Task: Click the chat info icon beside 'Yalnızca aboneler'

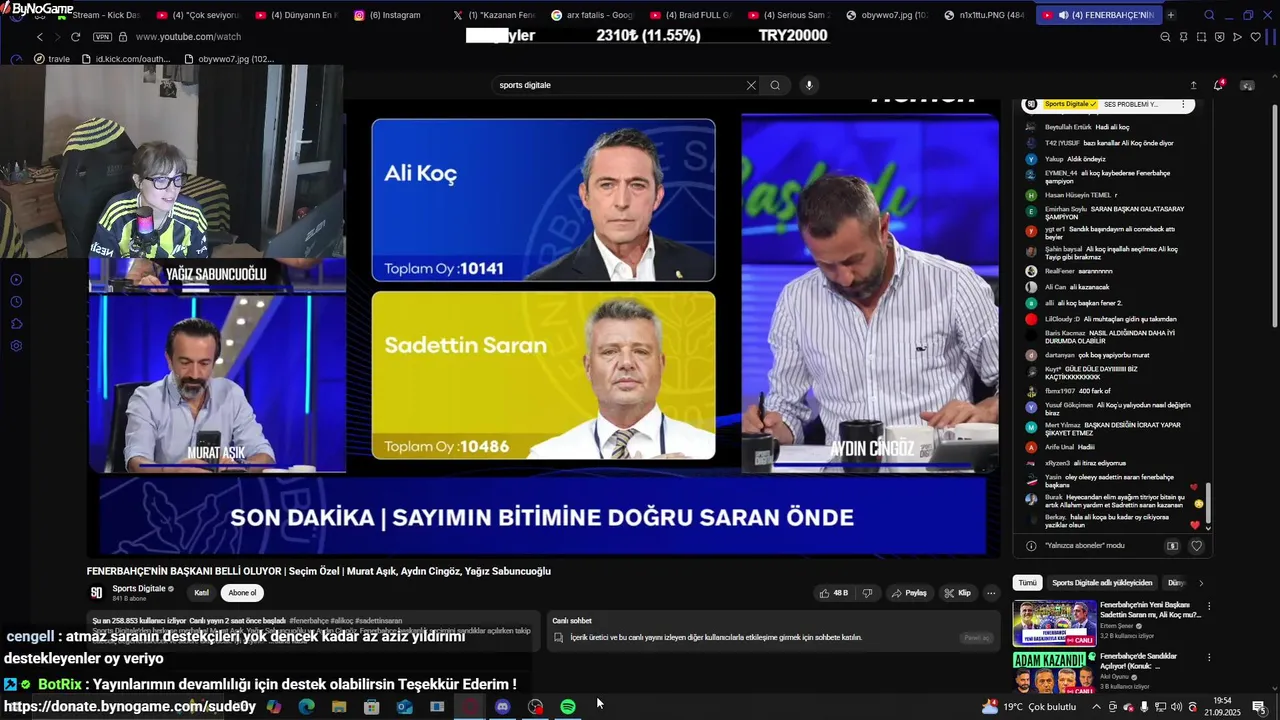Action: (x=1031, y=546)
